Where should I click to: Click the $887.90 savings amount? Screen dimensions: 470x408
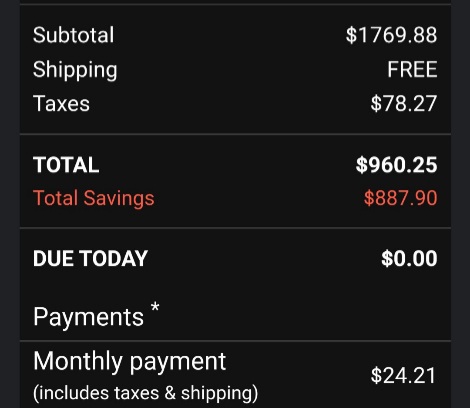(400, 198)
